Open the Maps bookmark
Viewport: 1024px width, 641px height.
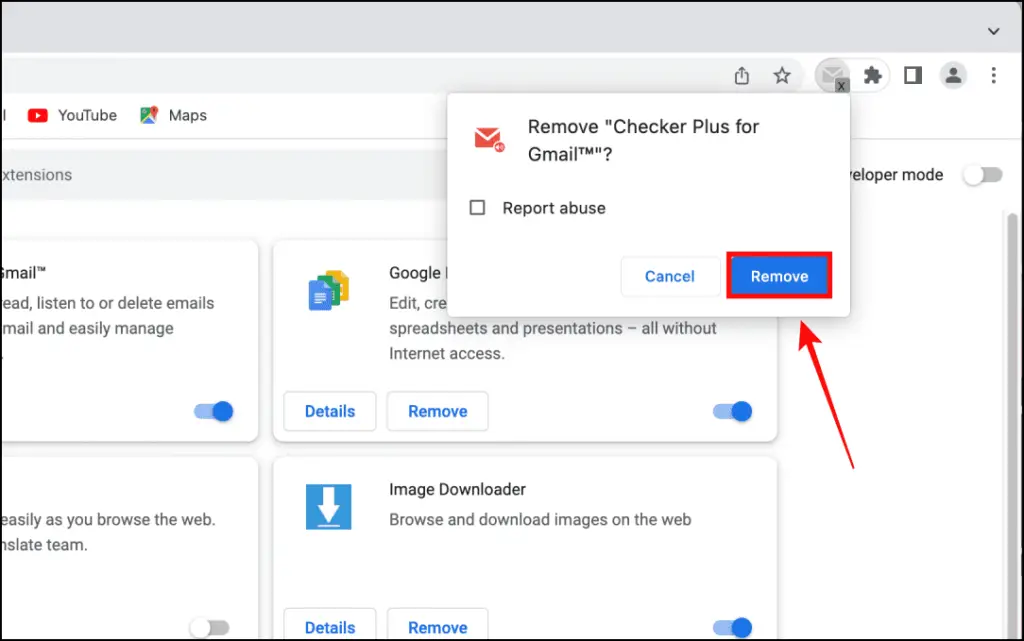pyautogui.click(x=173, y=116)
